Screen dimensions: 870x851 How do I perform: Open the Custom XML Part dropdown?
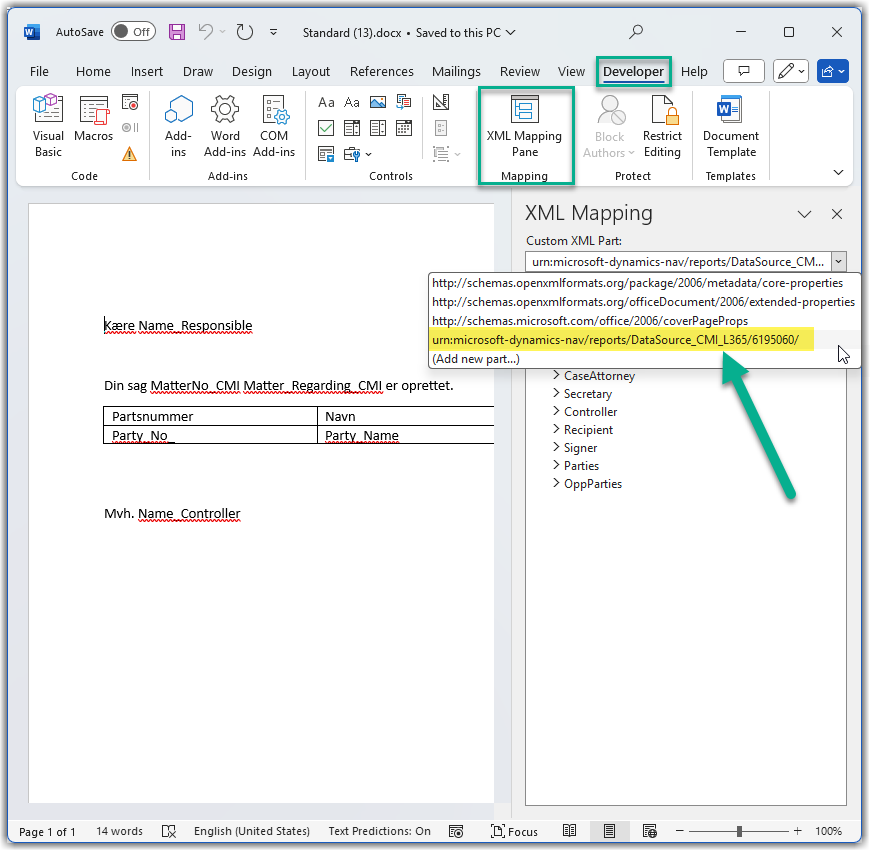(838, 261)
